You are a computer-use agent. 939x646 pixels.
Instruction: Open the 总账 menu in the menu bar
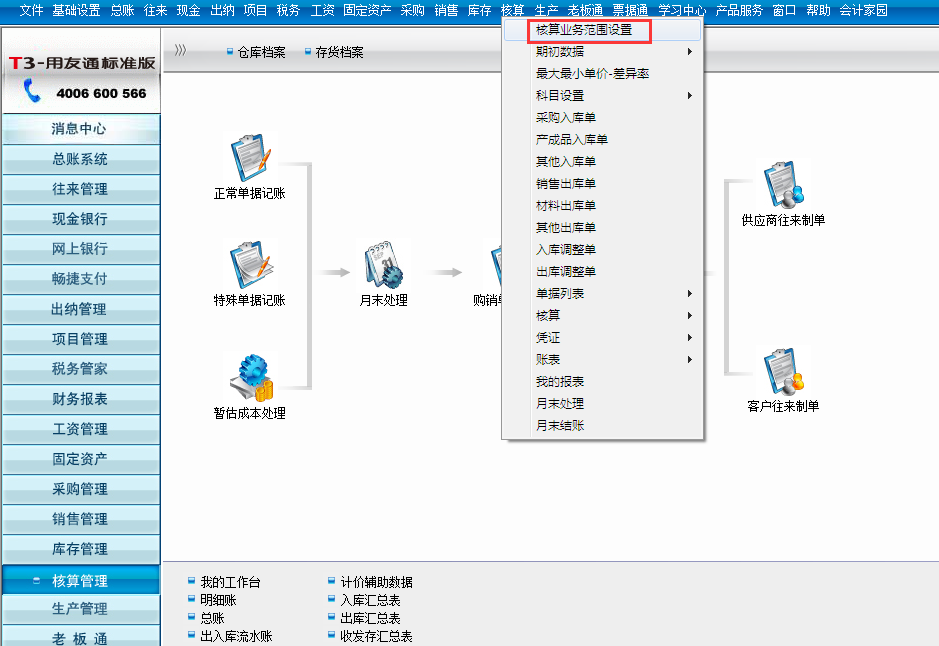point(122,10)
